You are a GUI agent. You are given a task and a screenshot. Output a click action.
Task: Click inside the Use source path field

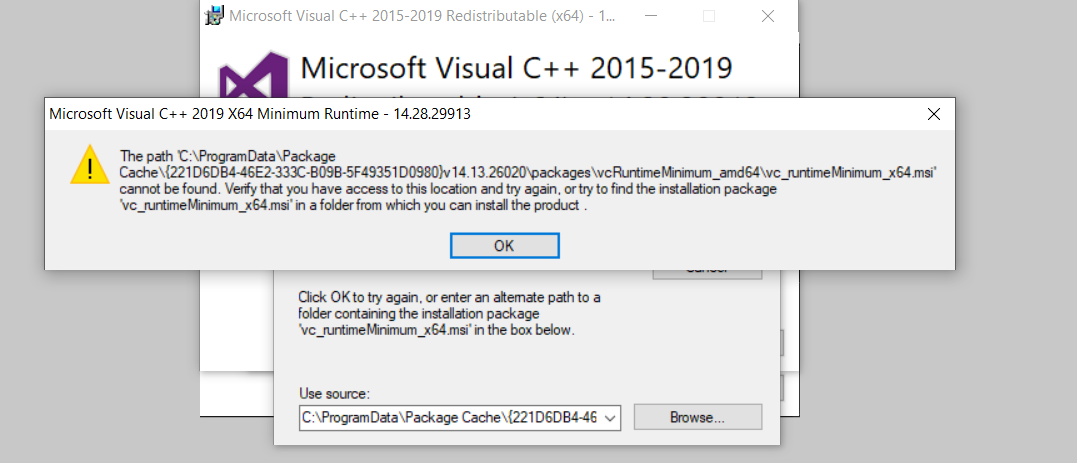pyautogui.click(x=450, y=417)
